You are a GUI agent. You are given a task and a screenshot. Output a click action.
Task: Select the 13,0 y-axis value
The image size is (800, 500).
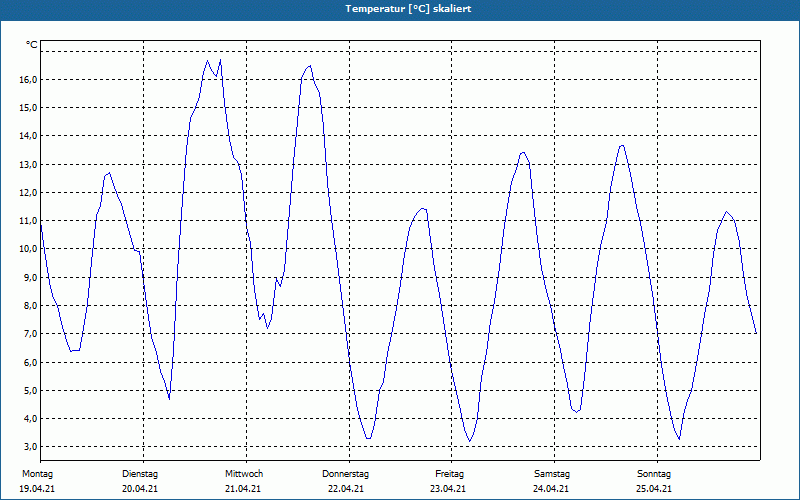tap(28, 165)
